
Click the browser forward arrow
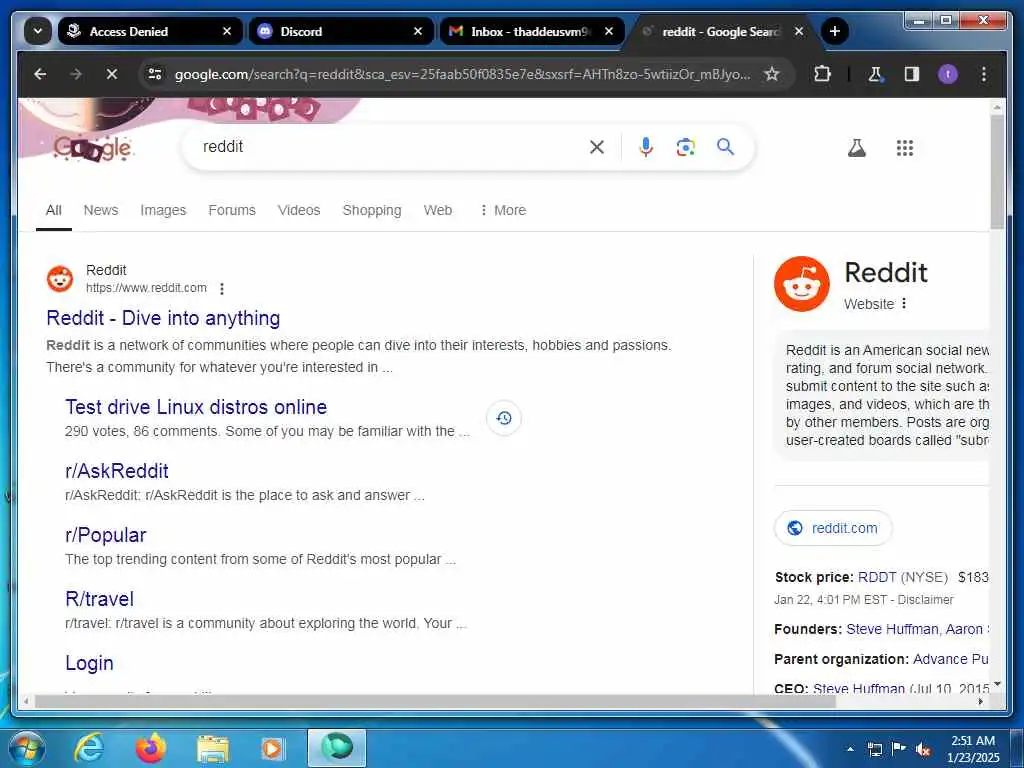(76, 74)
